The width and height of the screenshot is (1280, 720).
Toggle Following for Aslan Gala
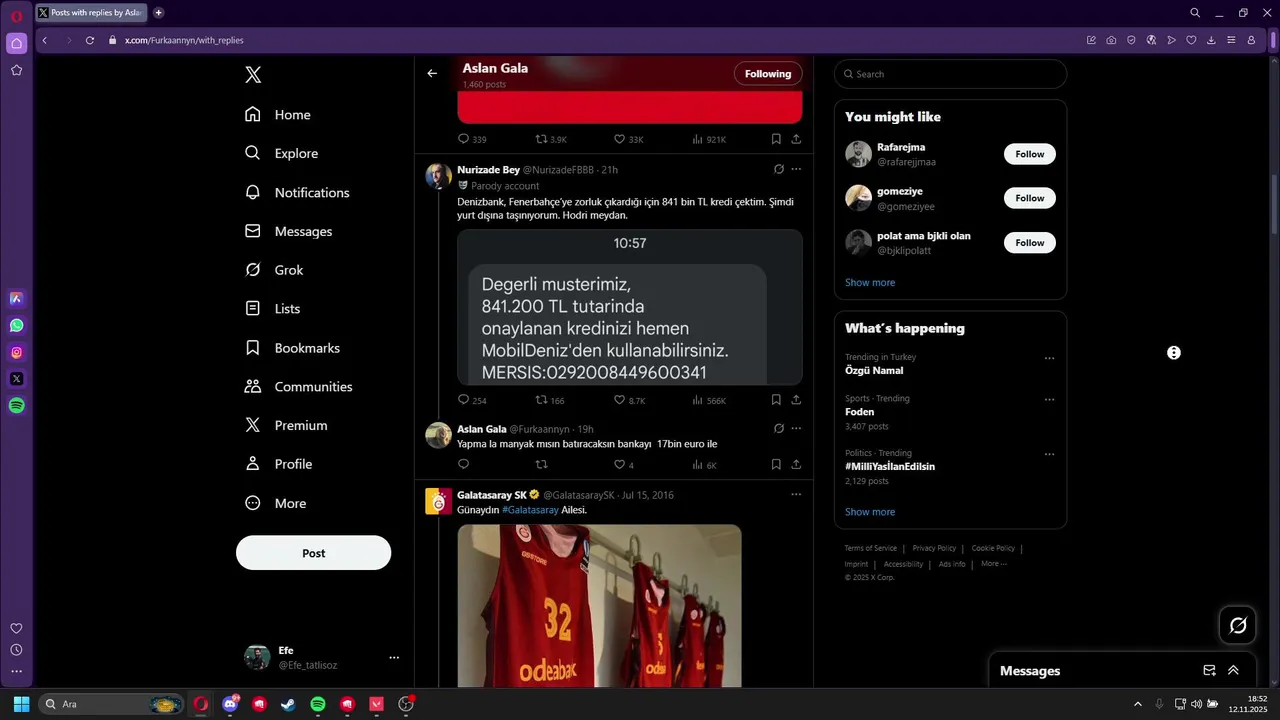click(x=768, y=73)
